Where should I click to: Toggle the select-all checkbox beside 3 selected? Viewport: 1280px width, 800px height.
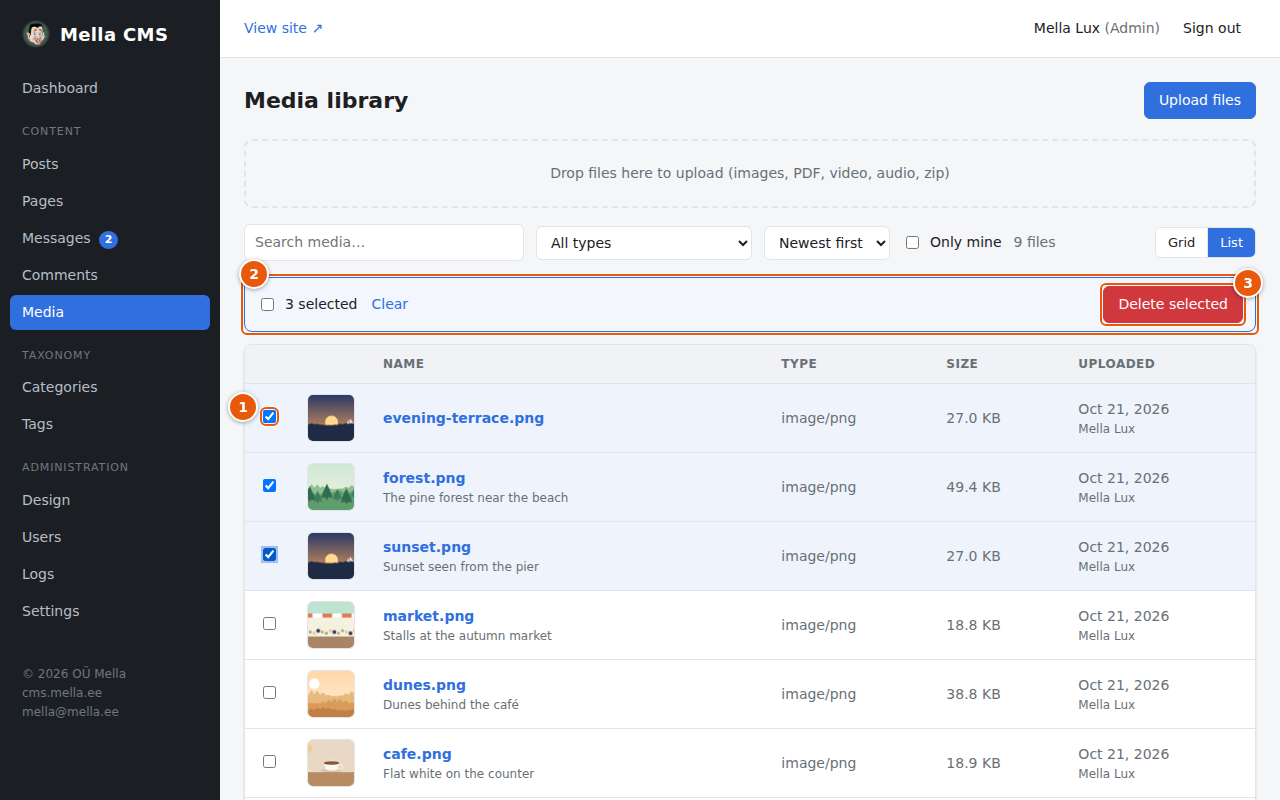(x=267, y=304)
